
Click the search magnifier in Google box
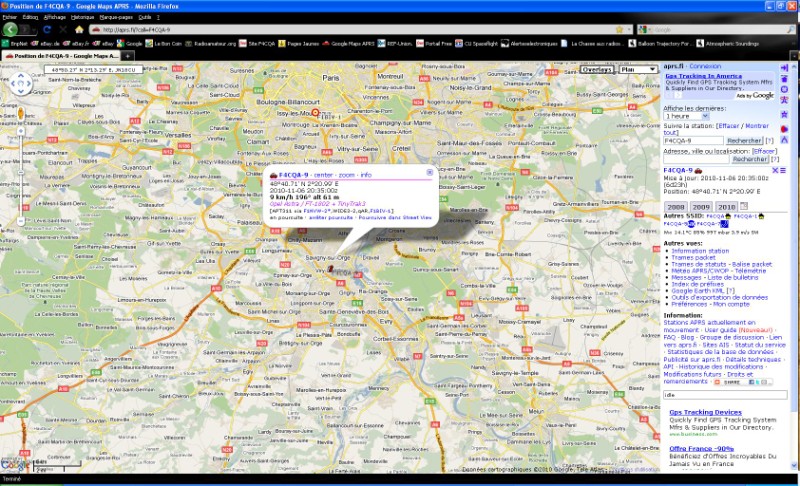point(791,30)
